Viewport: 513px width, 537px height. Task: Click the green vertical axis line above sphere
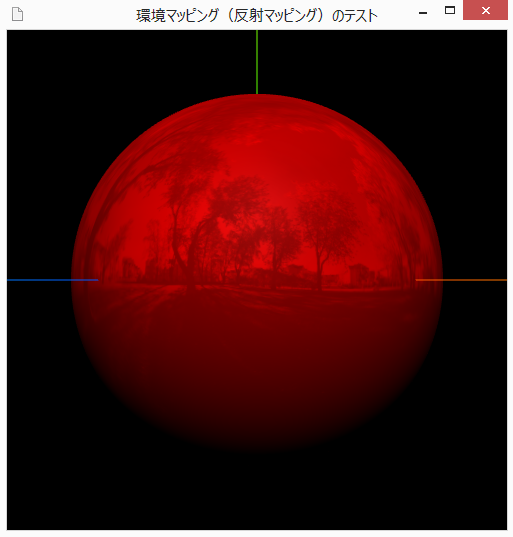(257, 62)
